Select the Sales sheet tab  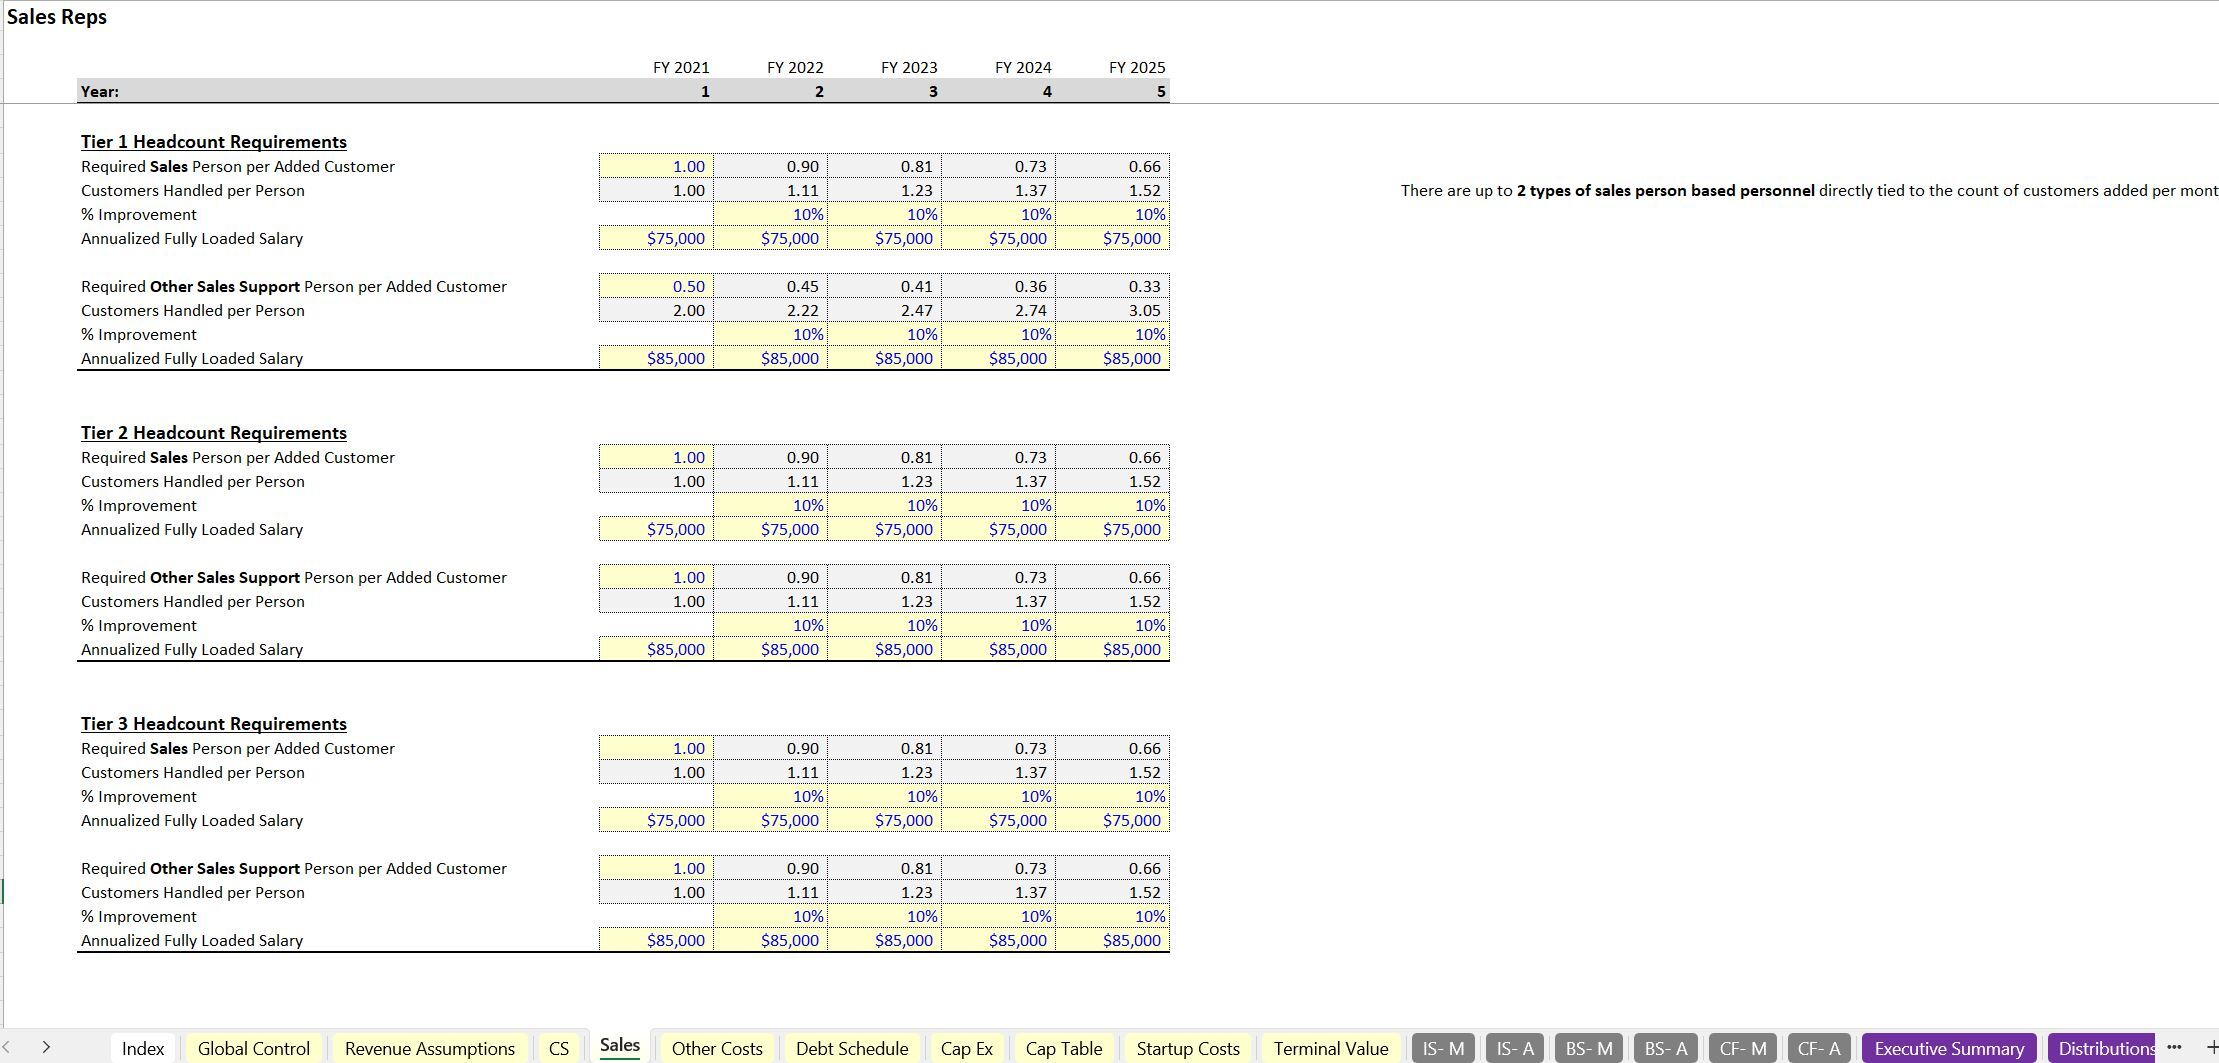click(x=620, y=1046)
